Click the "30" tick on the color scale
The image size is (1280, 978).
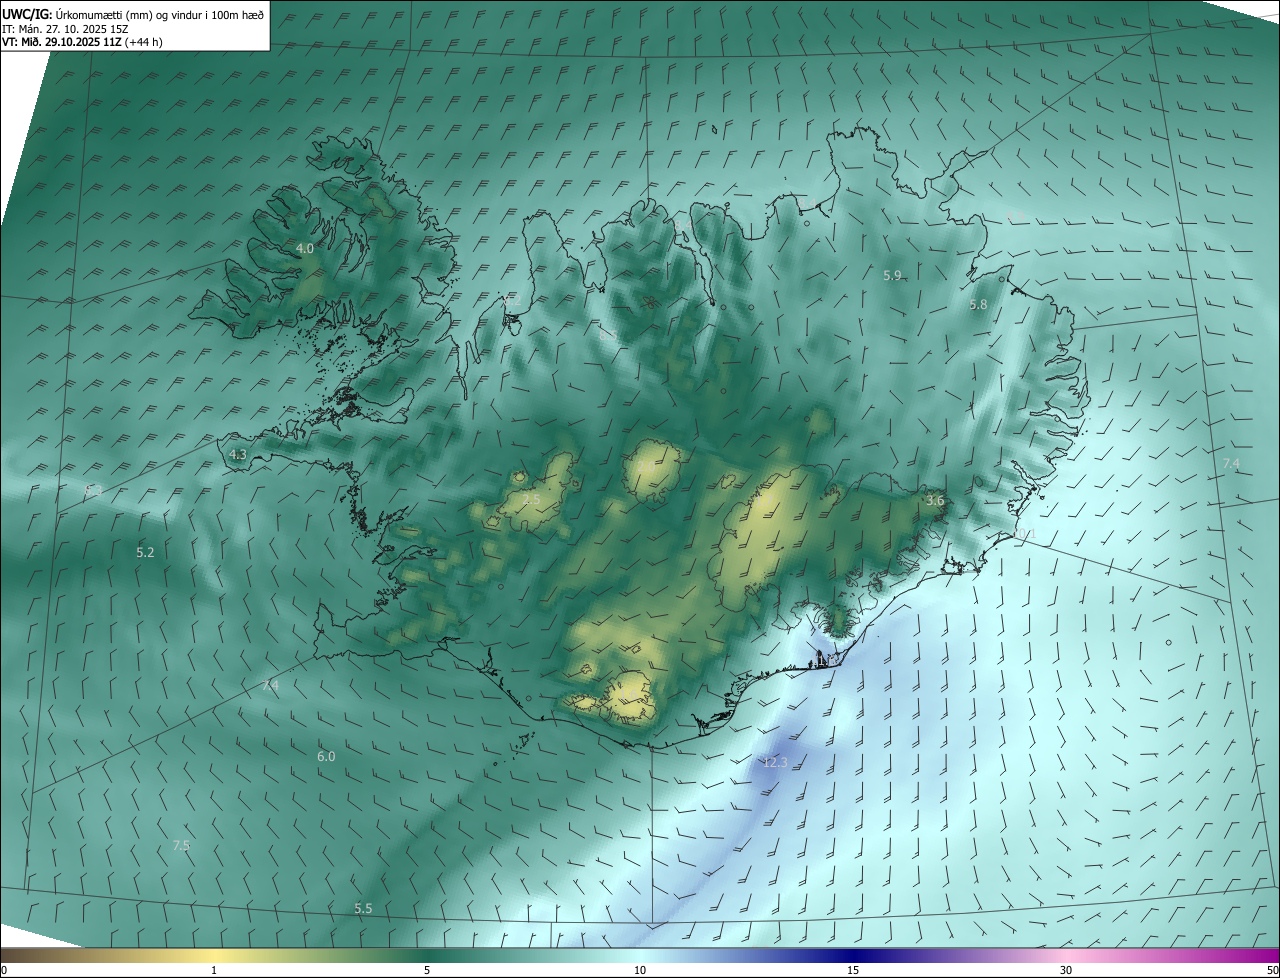click(x=1066, y=970)
